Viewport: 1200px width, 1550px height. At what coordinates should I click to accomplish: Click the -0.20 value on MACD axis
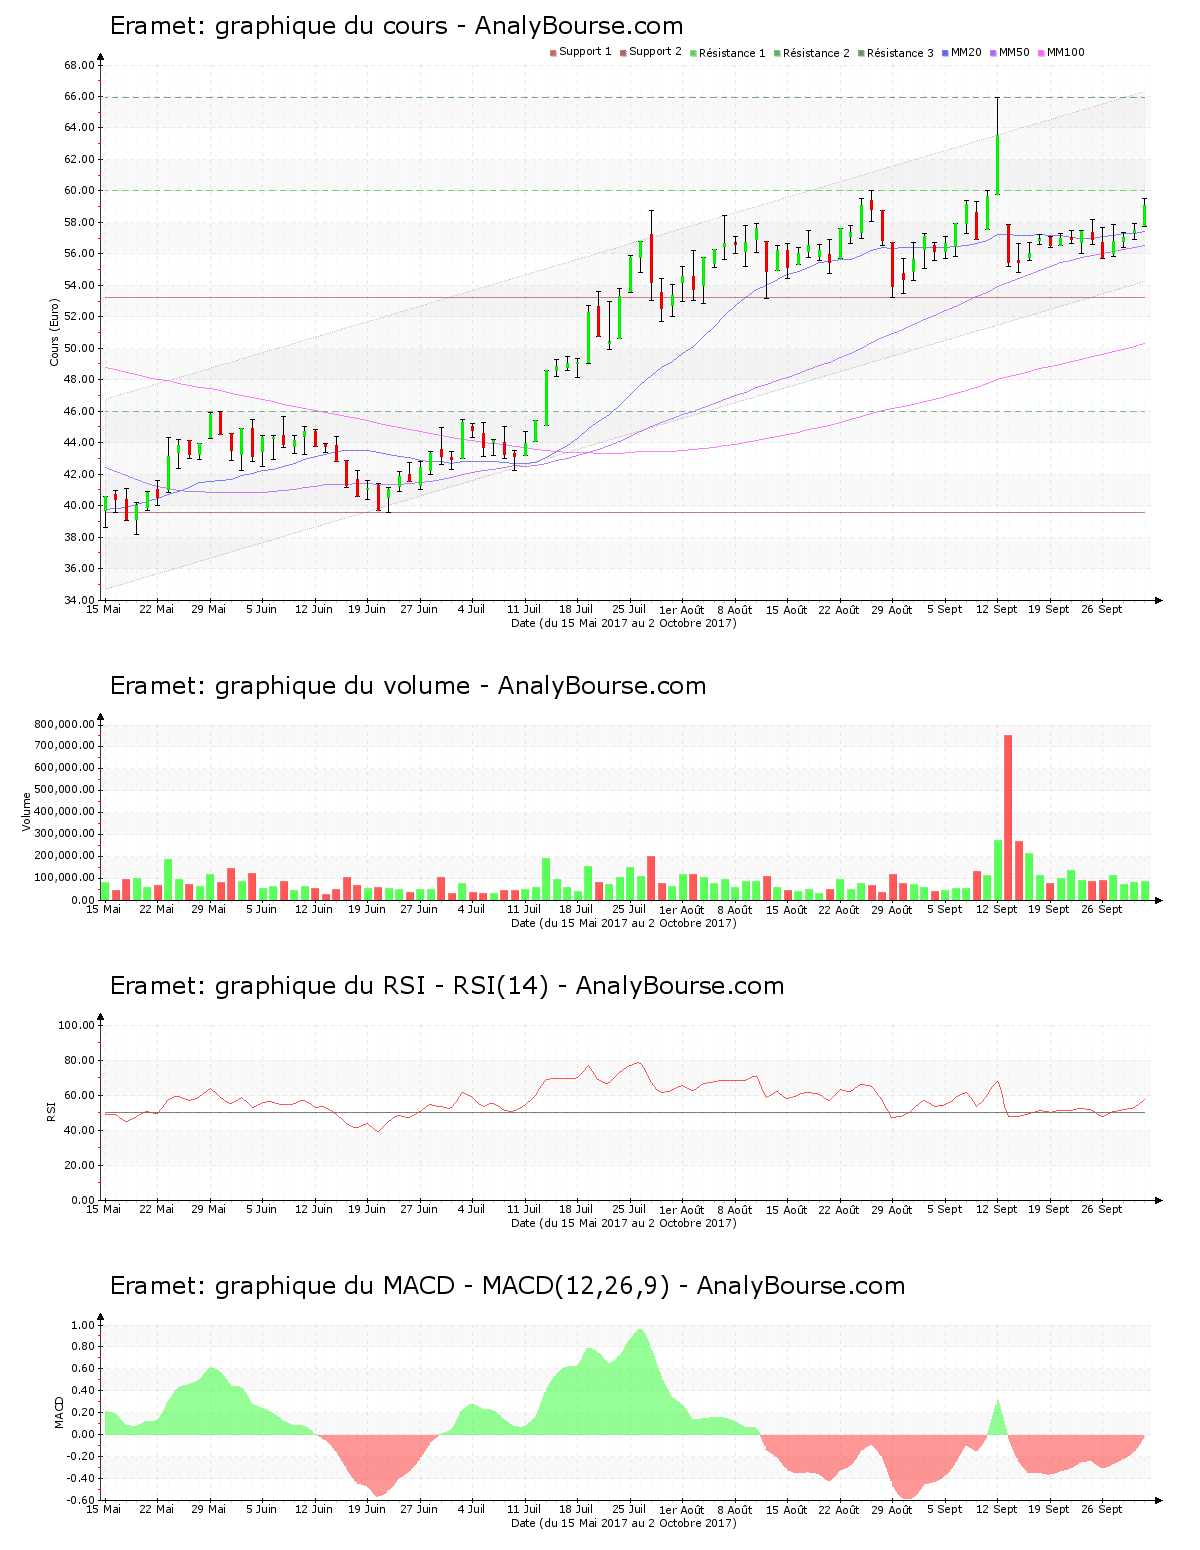81,1457
